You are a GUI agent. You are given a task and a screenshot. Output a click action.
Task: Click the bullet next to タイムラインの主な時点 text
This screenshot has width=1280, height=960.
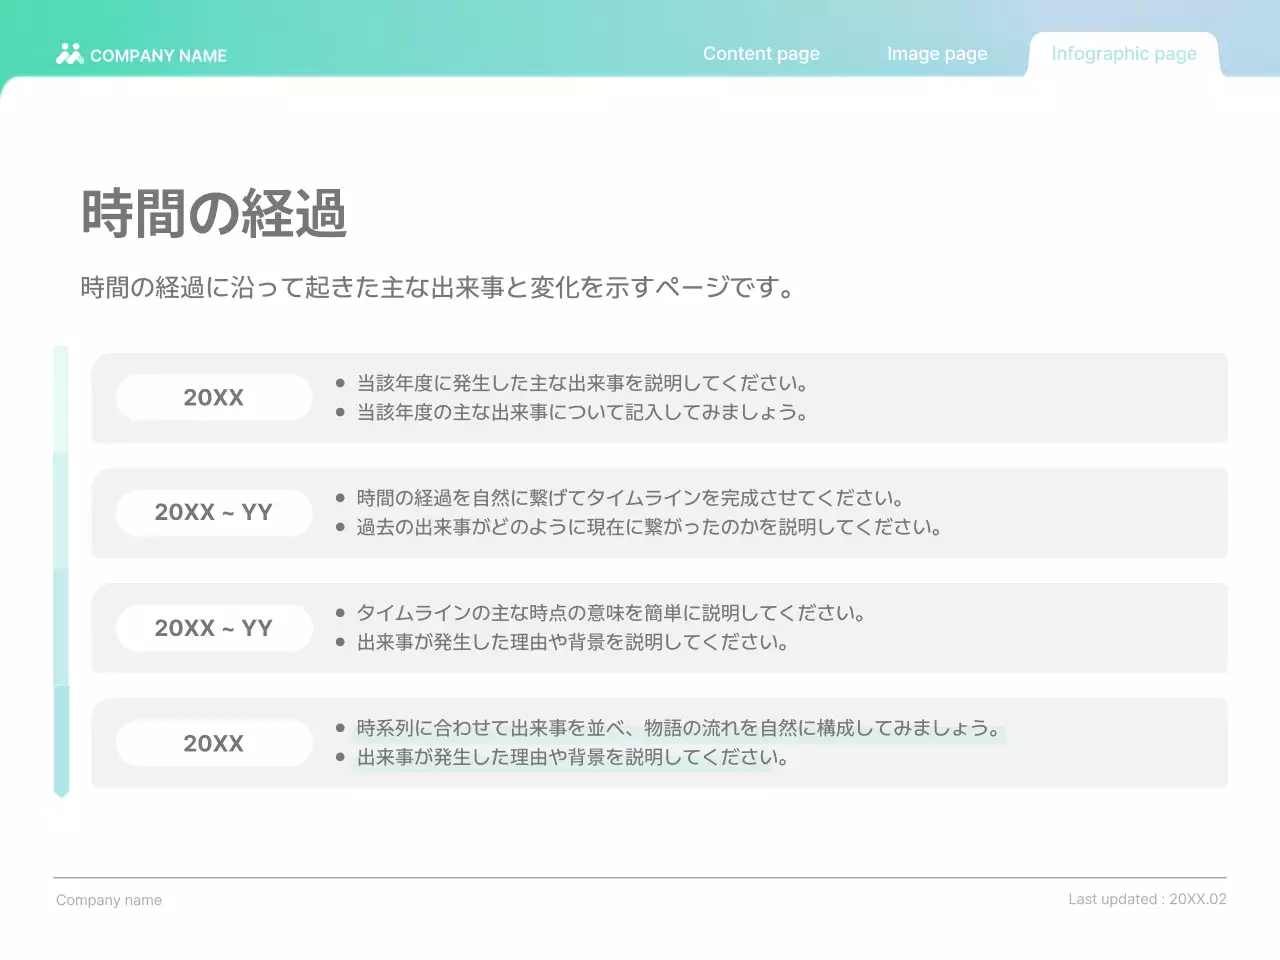341,612
